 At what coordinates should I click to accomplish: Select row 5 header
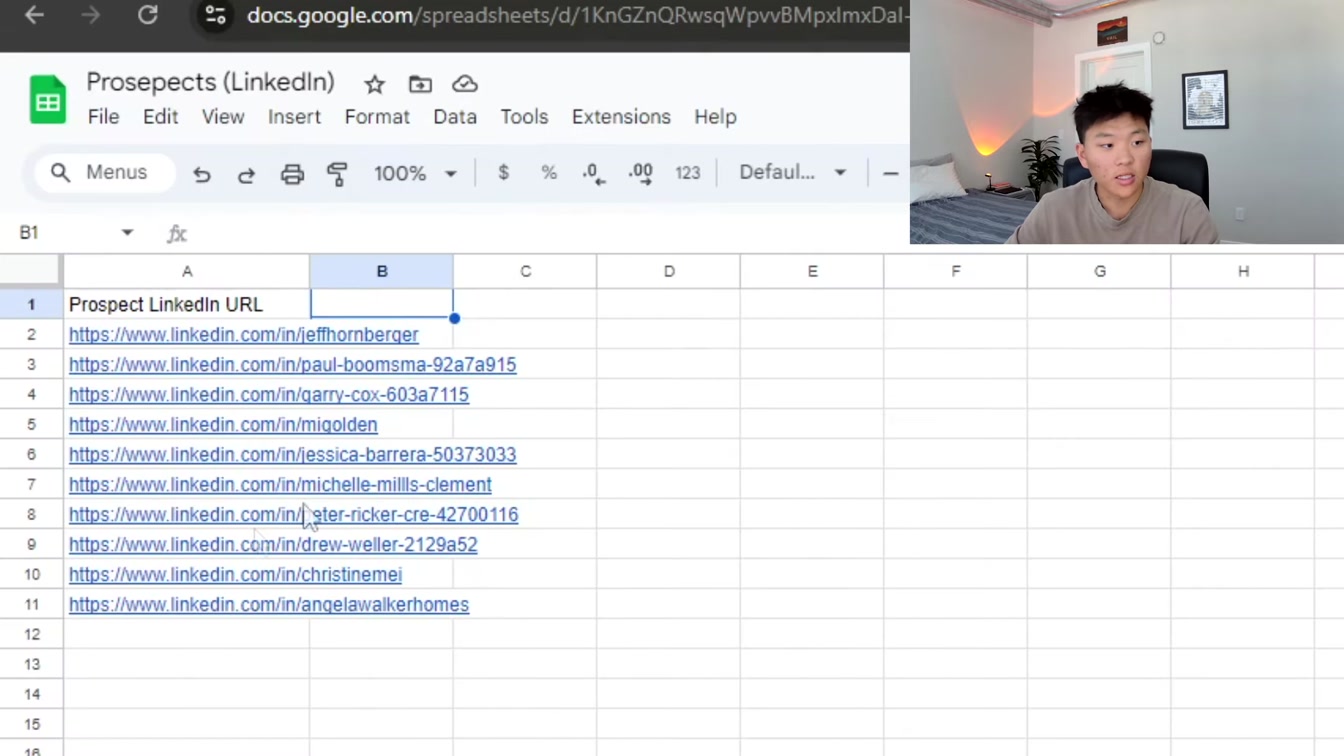point(31,424)
